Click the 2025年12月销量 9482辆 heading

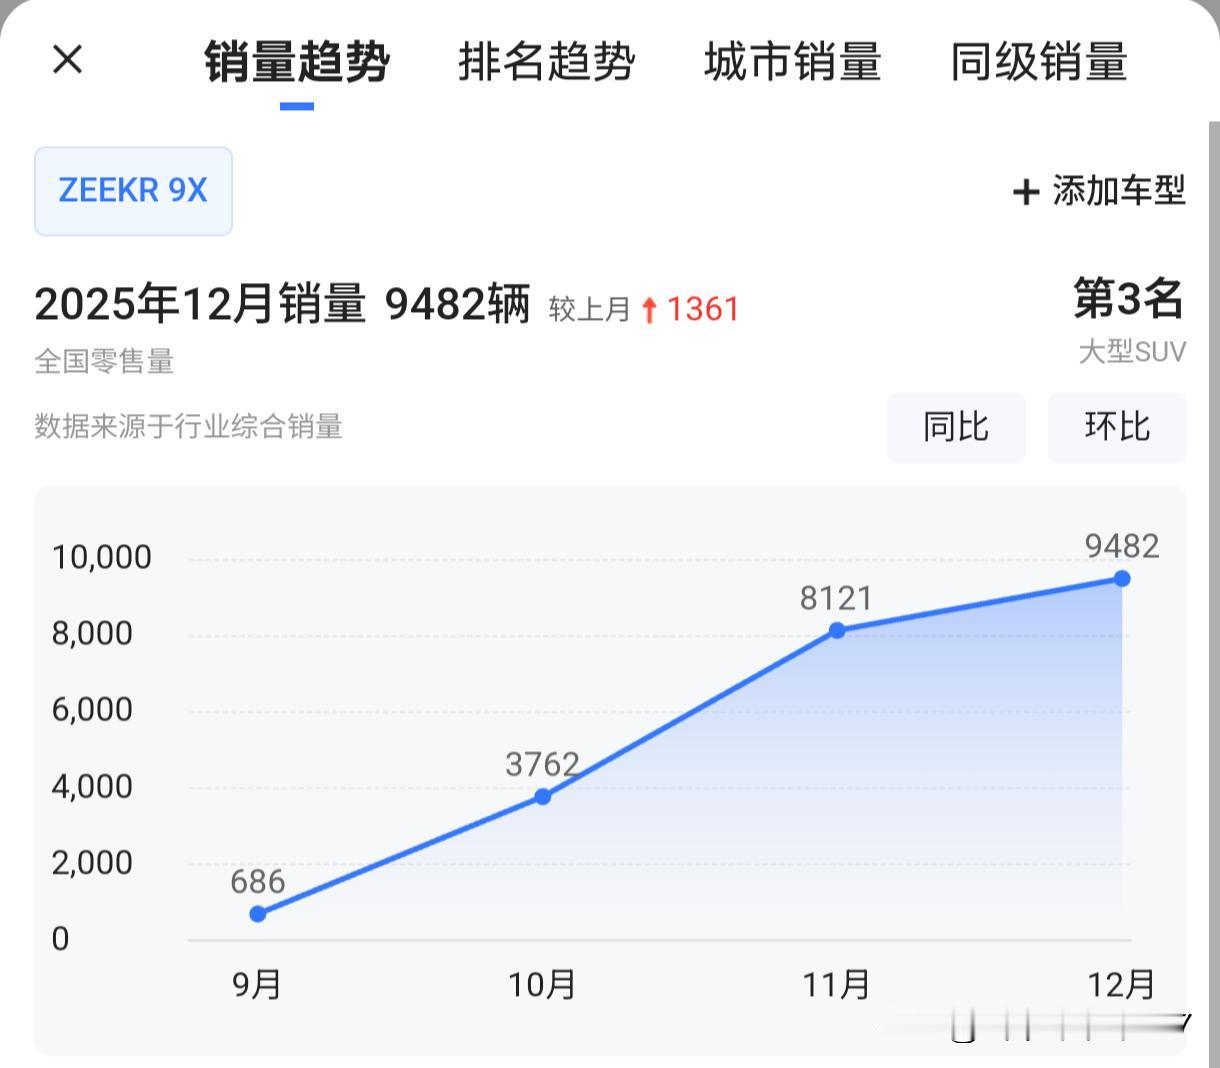click(x=282, y=304)
